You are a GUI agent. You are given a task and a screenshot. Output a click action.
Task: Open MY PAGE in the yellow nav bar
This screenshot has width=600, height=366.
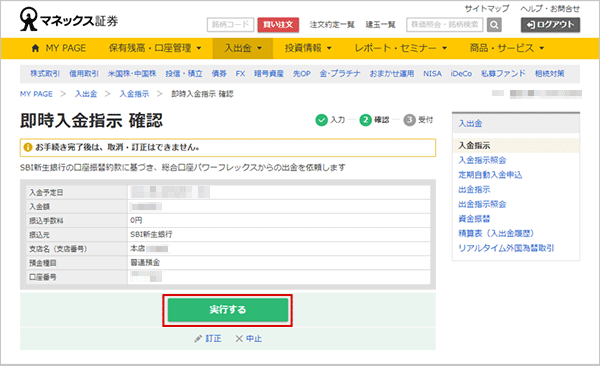[x=66, y=48]
